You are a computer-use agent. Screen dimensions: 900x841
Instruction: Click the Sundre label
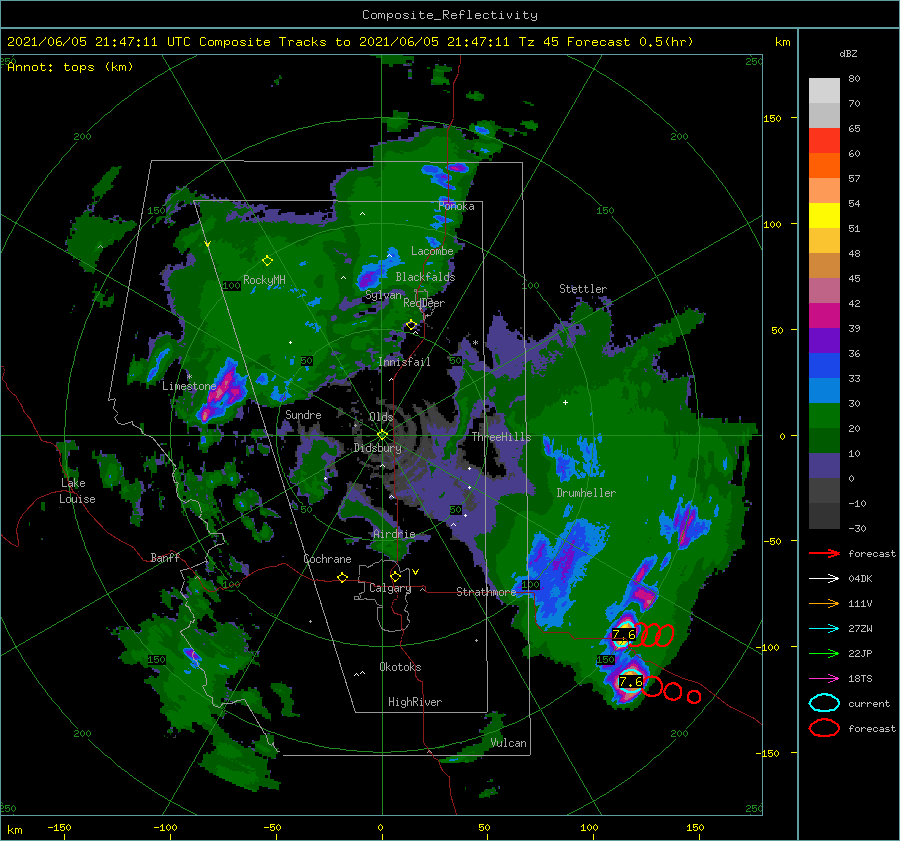[x=303, y=415]
